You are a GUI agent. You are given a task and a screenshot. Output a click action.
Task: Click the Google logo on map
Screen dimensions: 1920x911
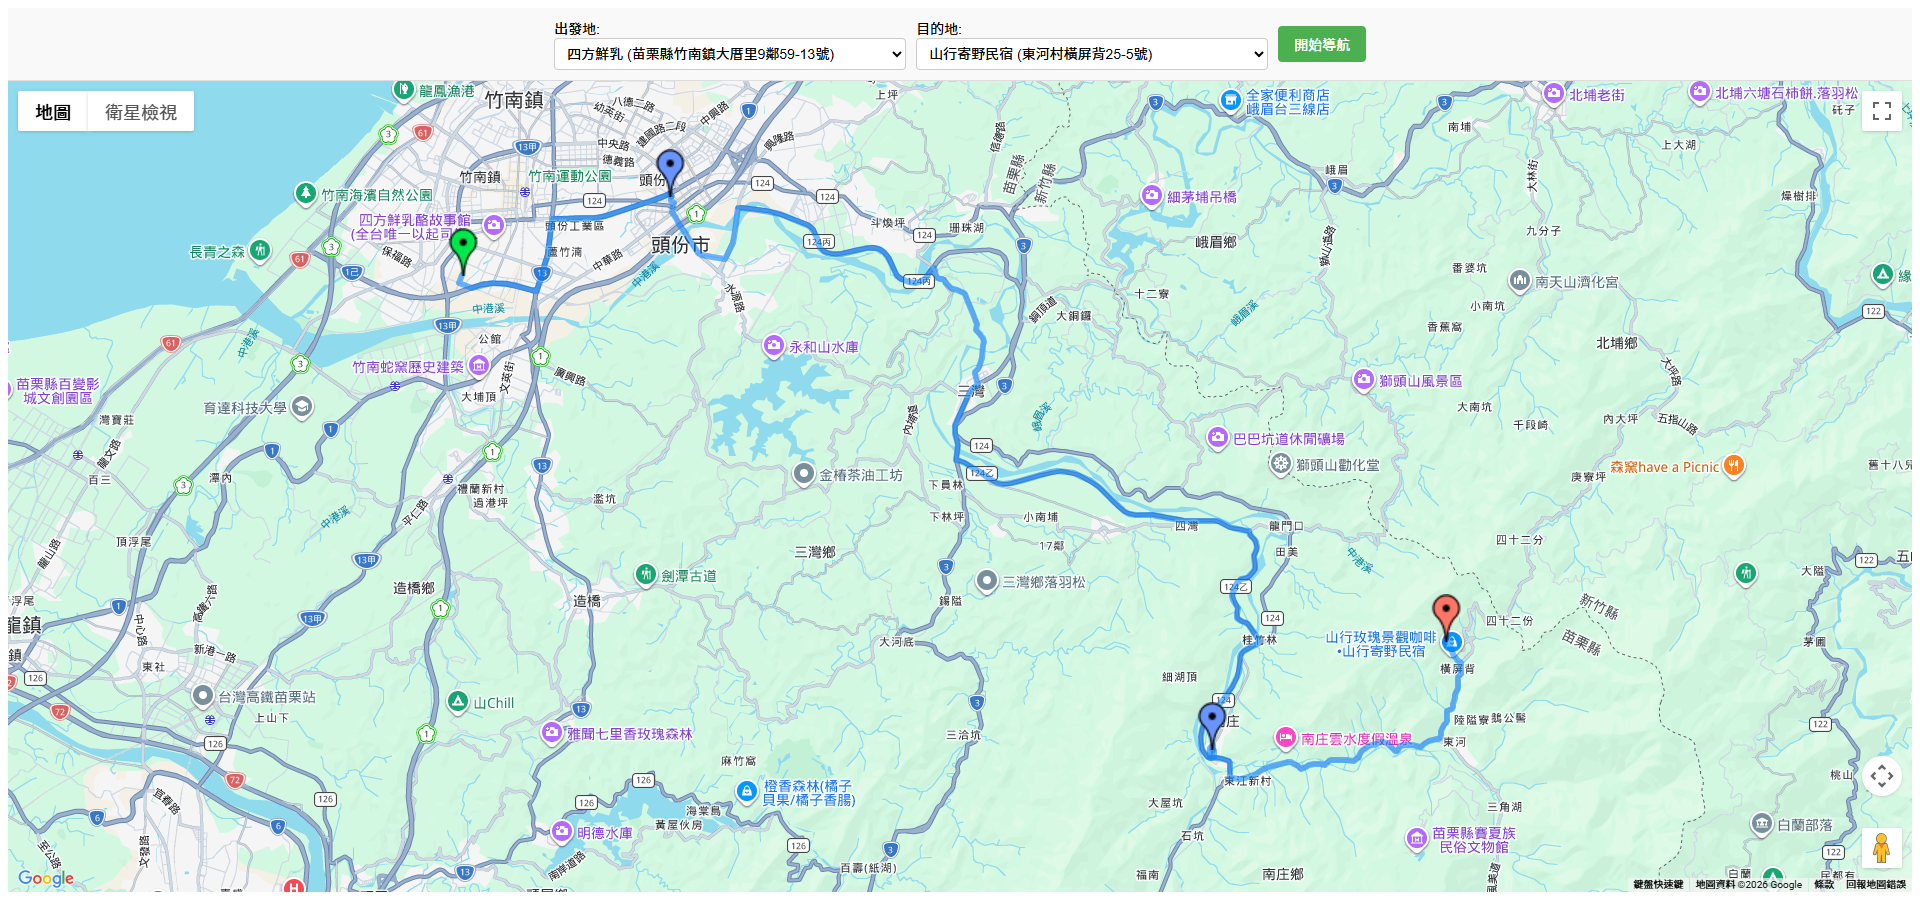(46, 878)
